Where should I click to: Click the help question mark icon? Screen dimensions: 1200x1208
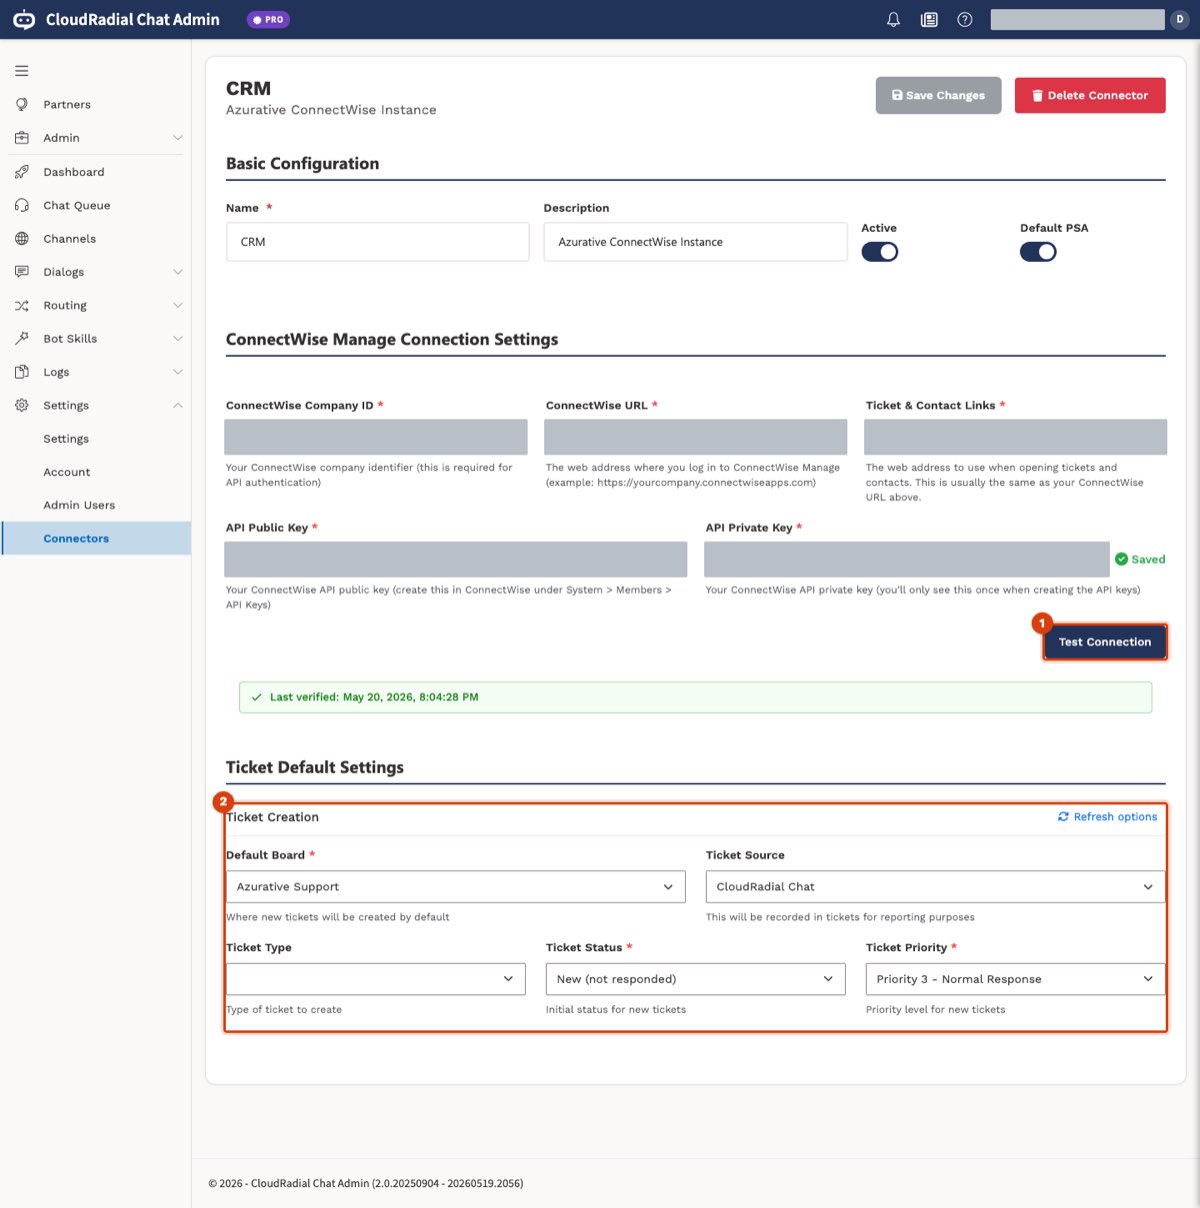click(965, 19)
